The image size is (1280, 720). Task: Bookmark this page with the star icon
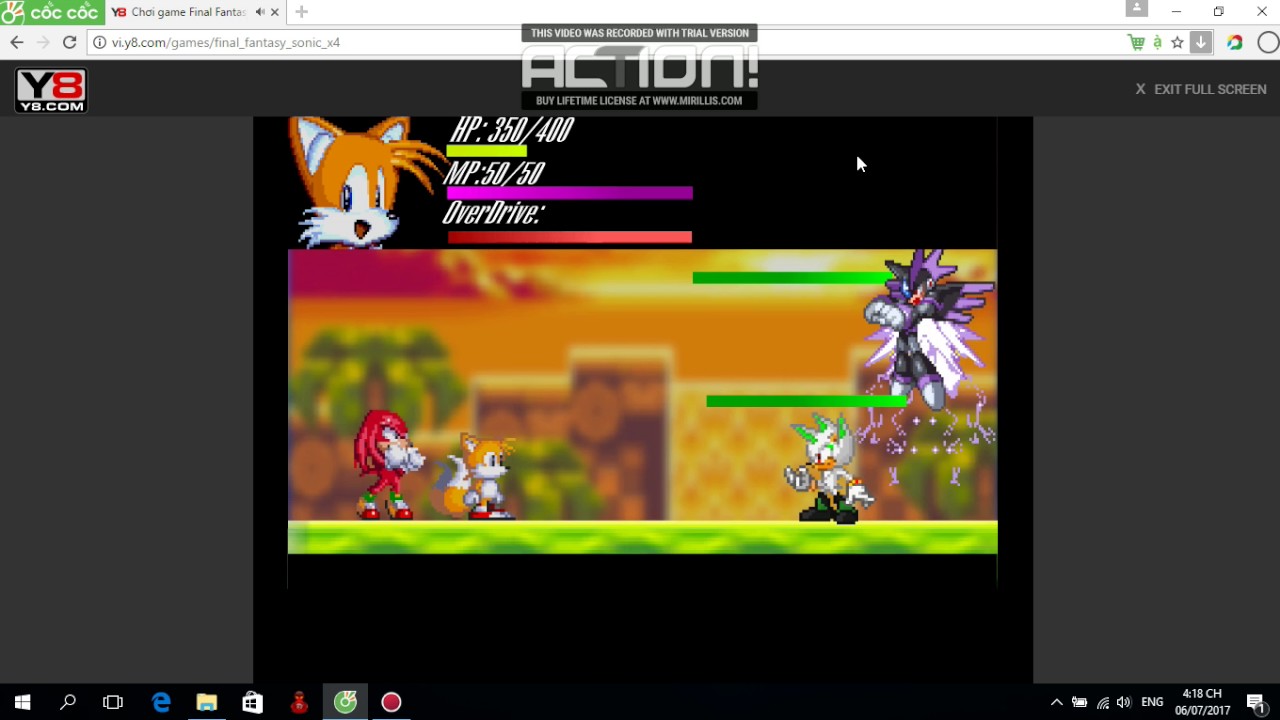[1177, 42]
